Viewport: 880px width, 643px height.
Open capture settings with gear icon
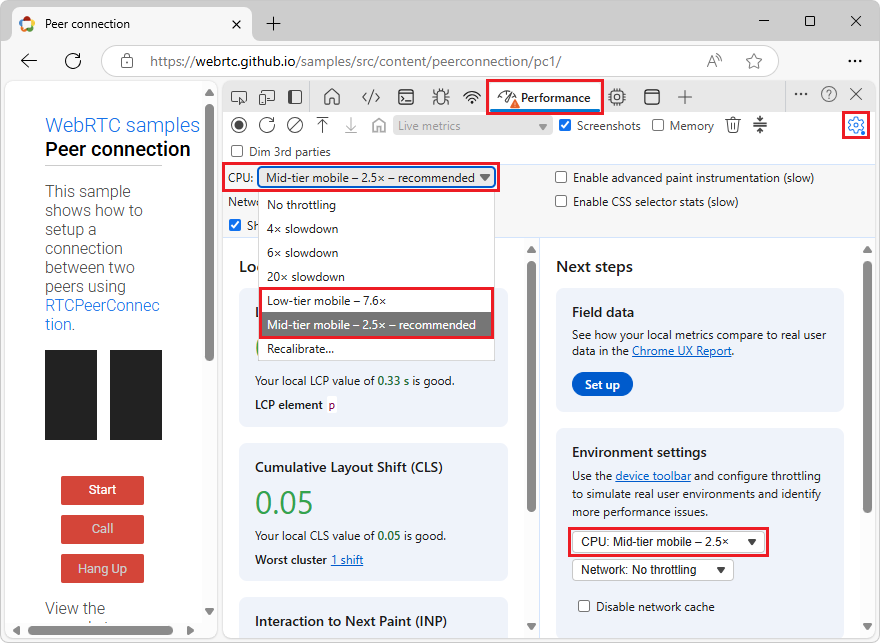(x=855, y=125)
